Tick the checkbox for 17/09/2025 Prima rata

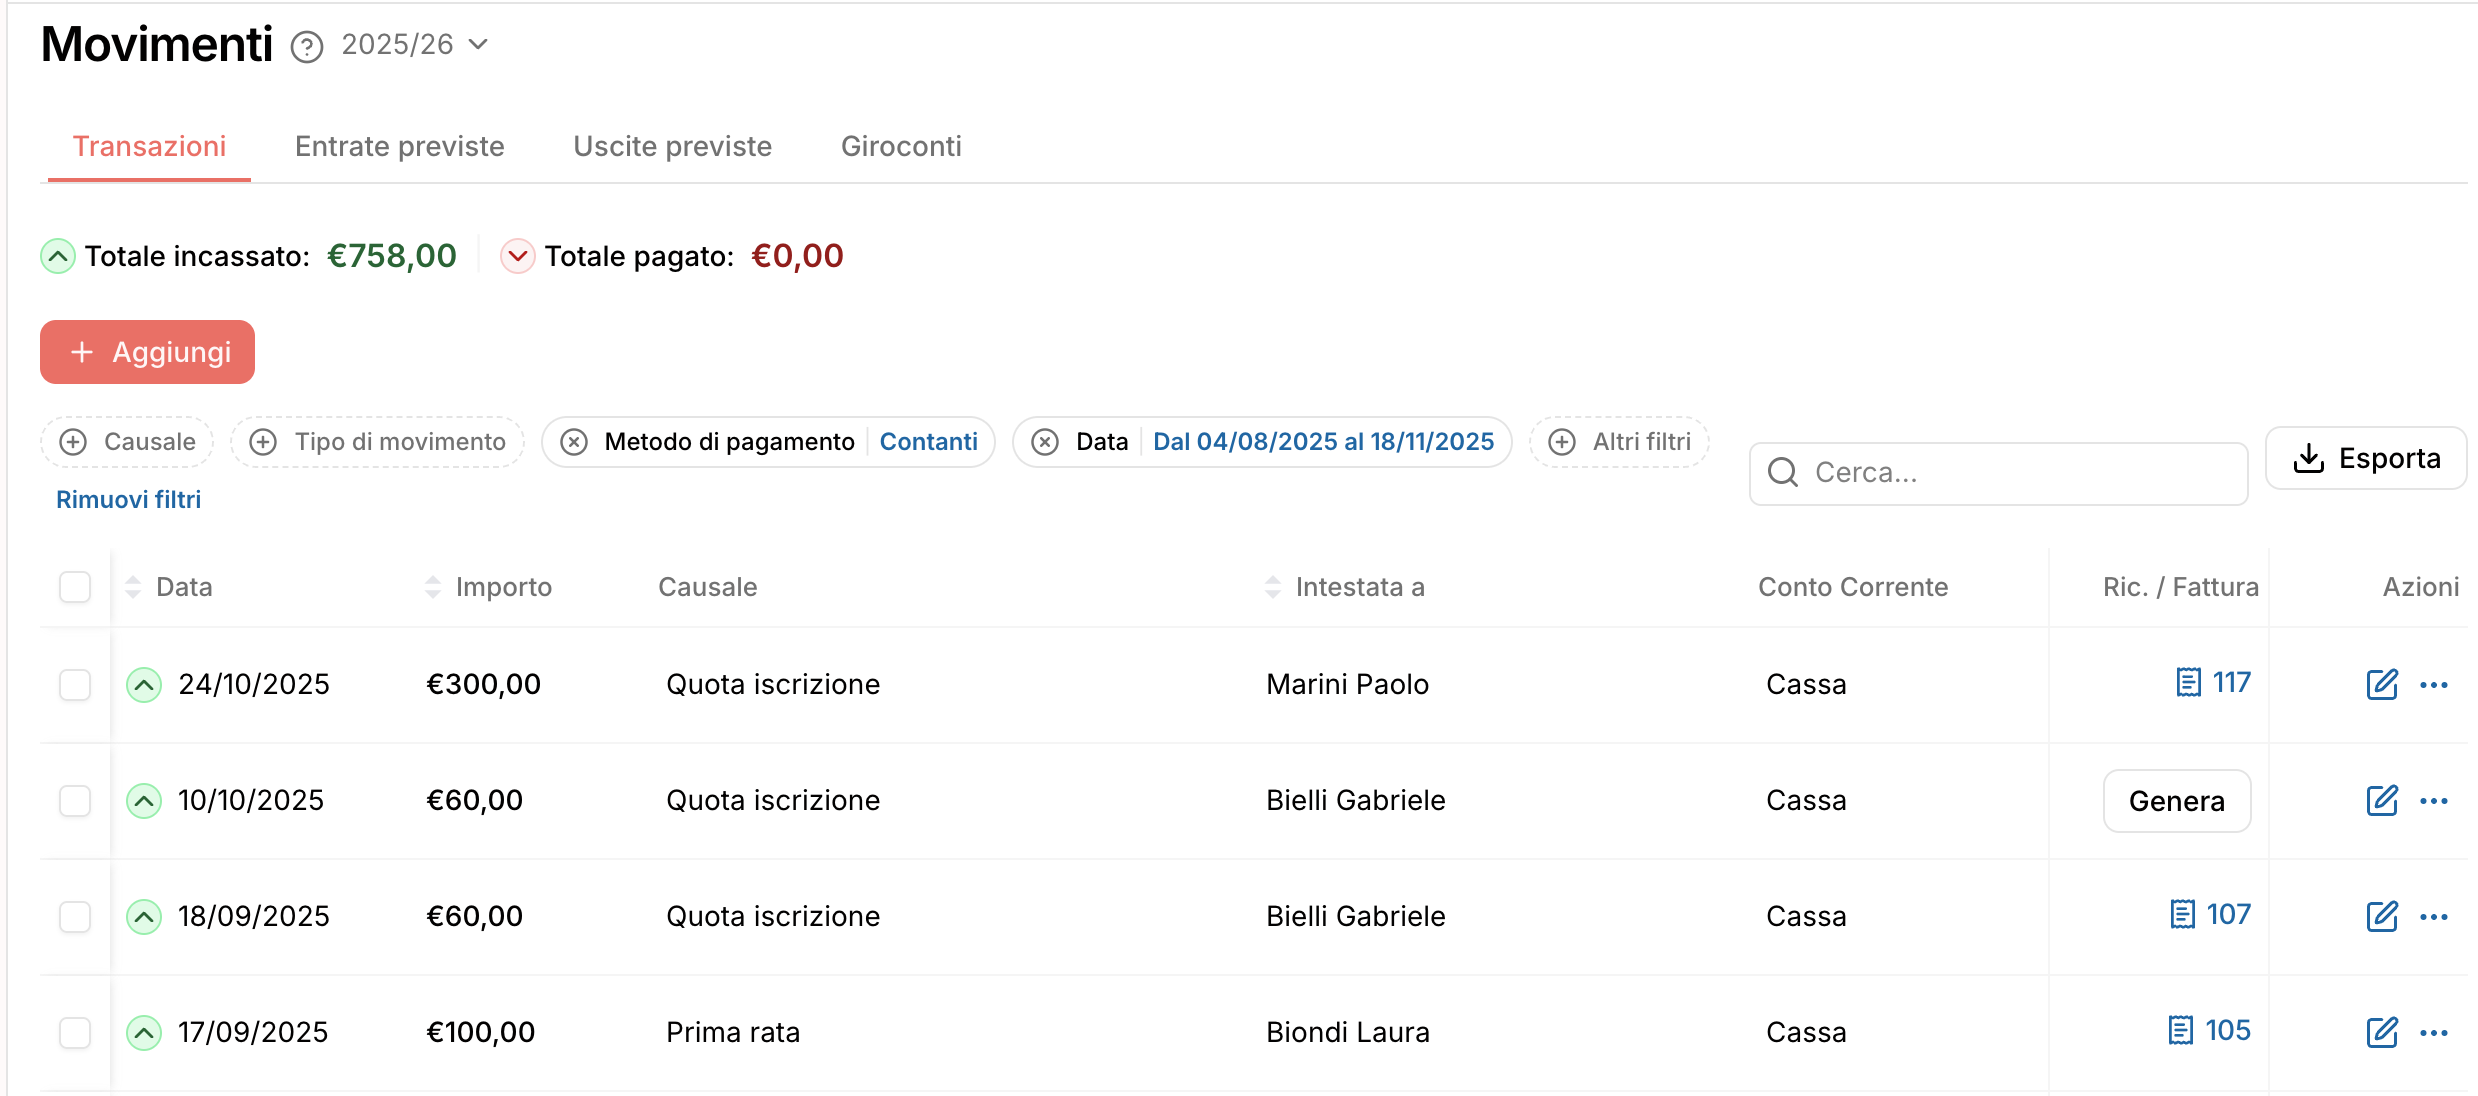(x=75, y=1033)
